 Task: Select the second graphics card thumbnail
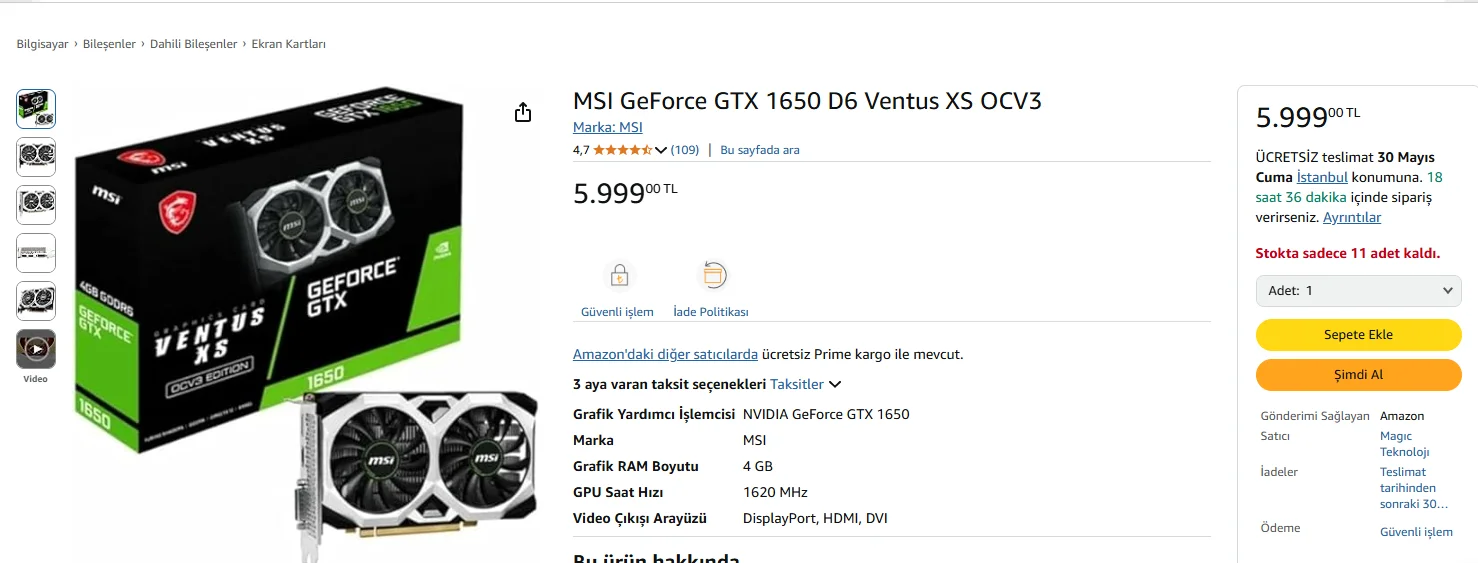[36, 157]
